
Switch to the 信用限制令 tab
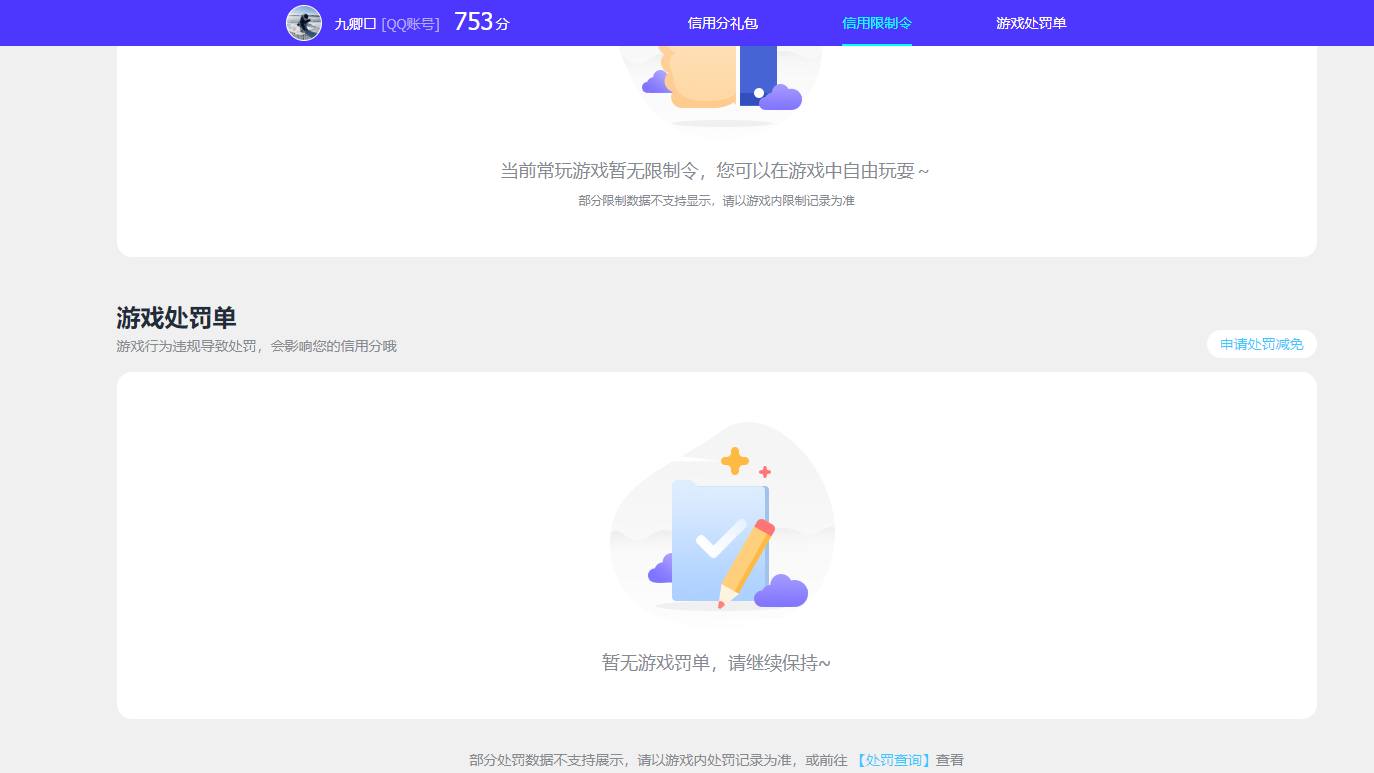tap(876, 22)
